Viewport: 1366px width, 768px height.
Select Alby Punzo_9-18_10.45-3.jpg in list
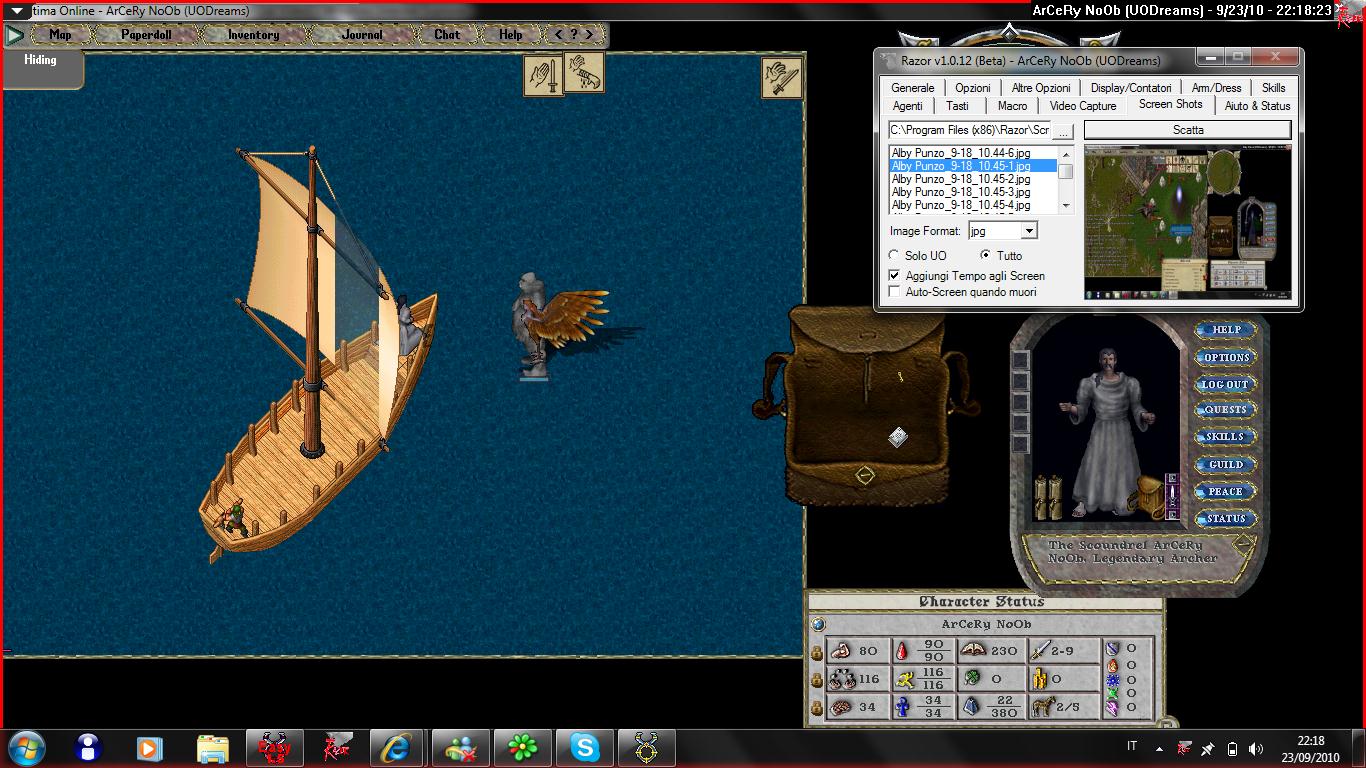(x=972, y=192)
